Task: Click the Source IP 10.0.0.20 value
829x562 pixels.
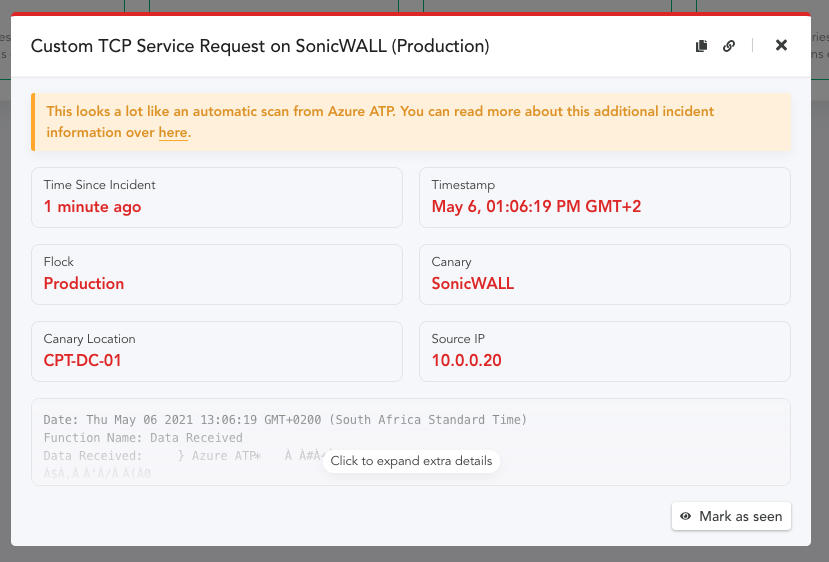Action: tap(466, 361)
